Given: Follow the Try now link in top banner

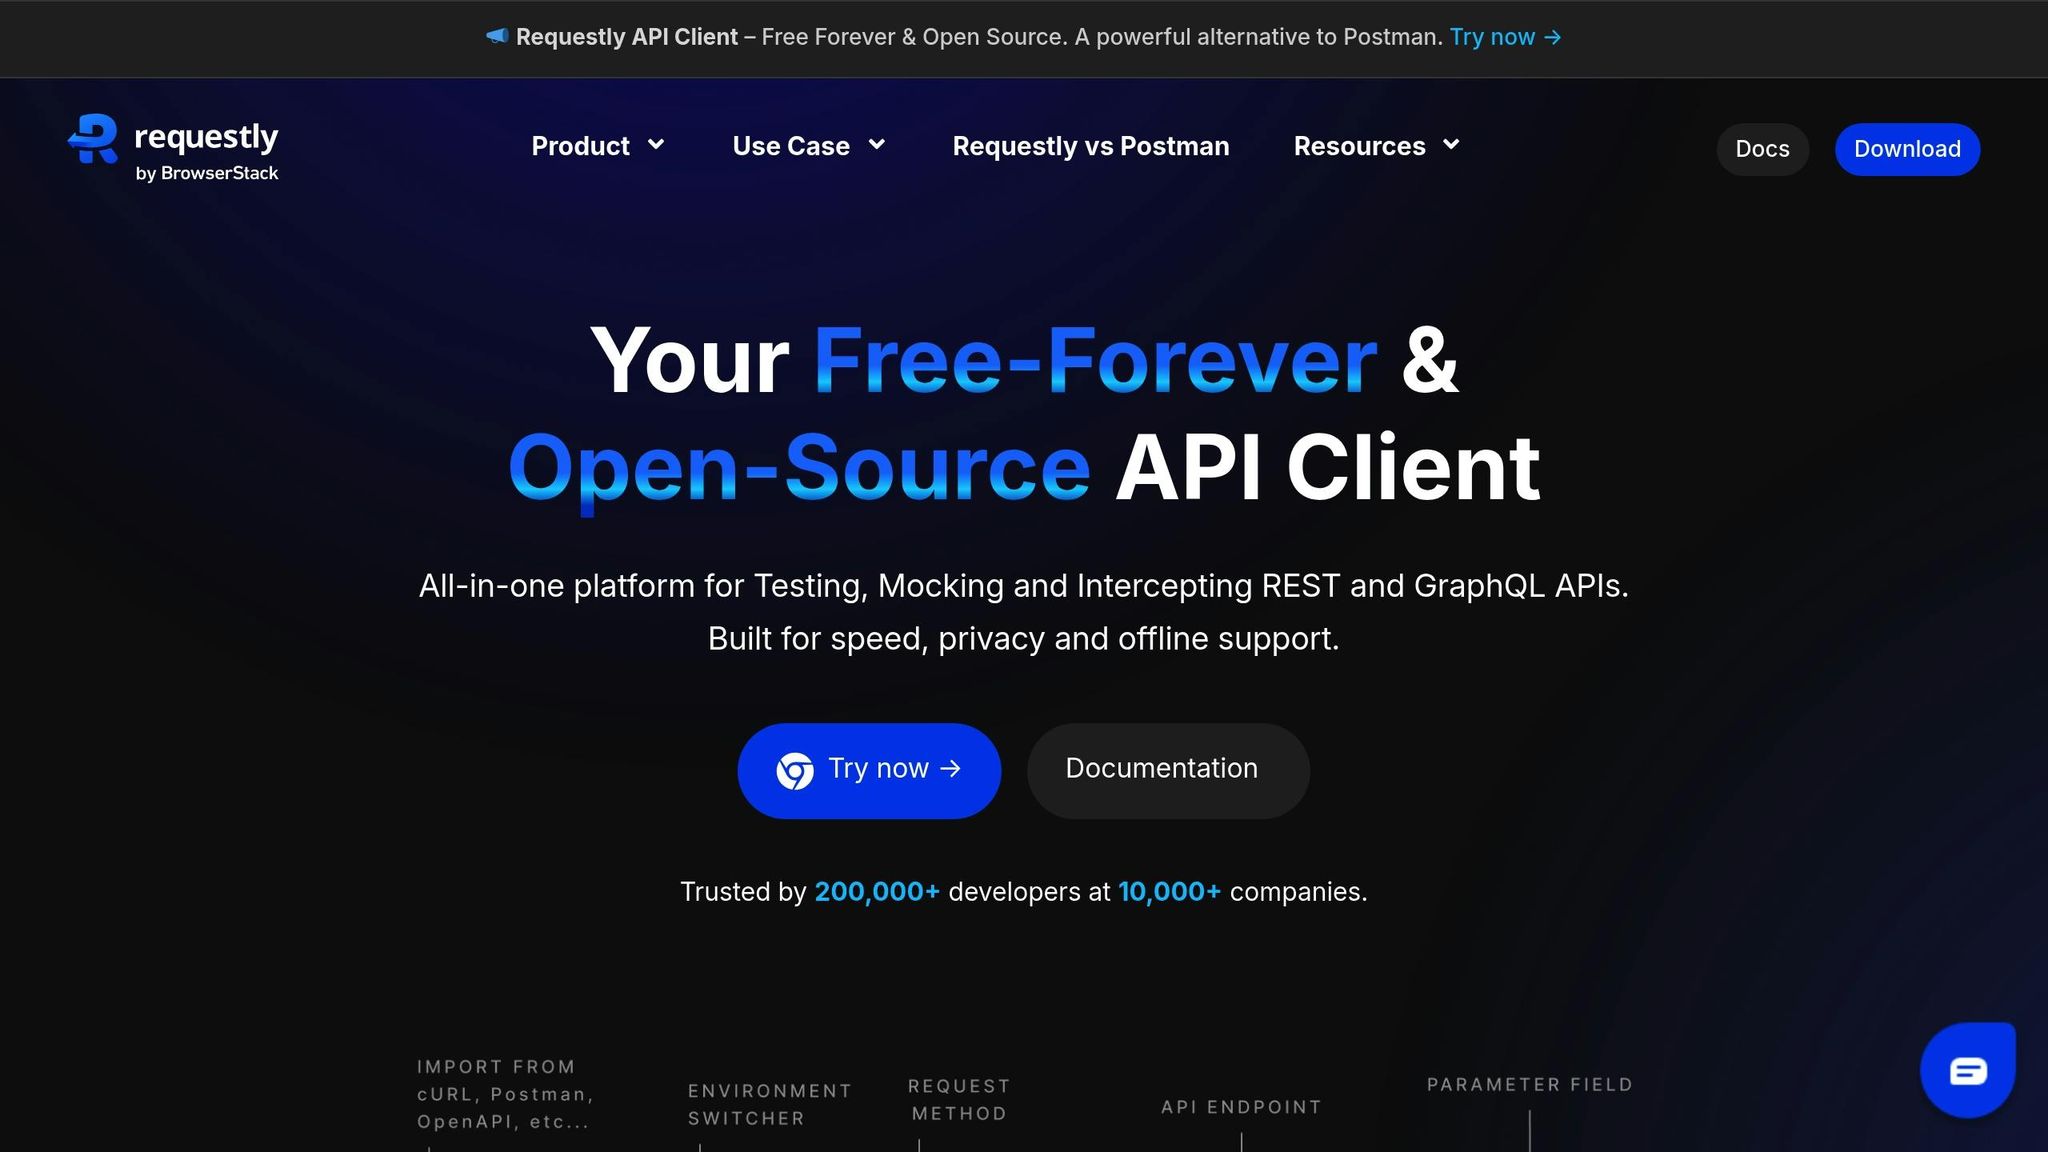Looking at the screenshot, I should pyautogui.click(x=1505, y=37).
